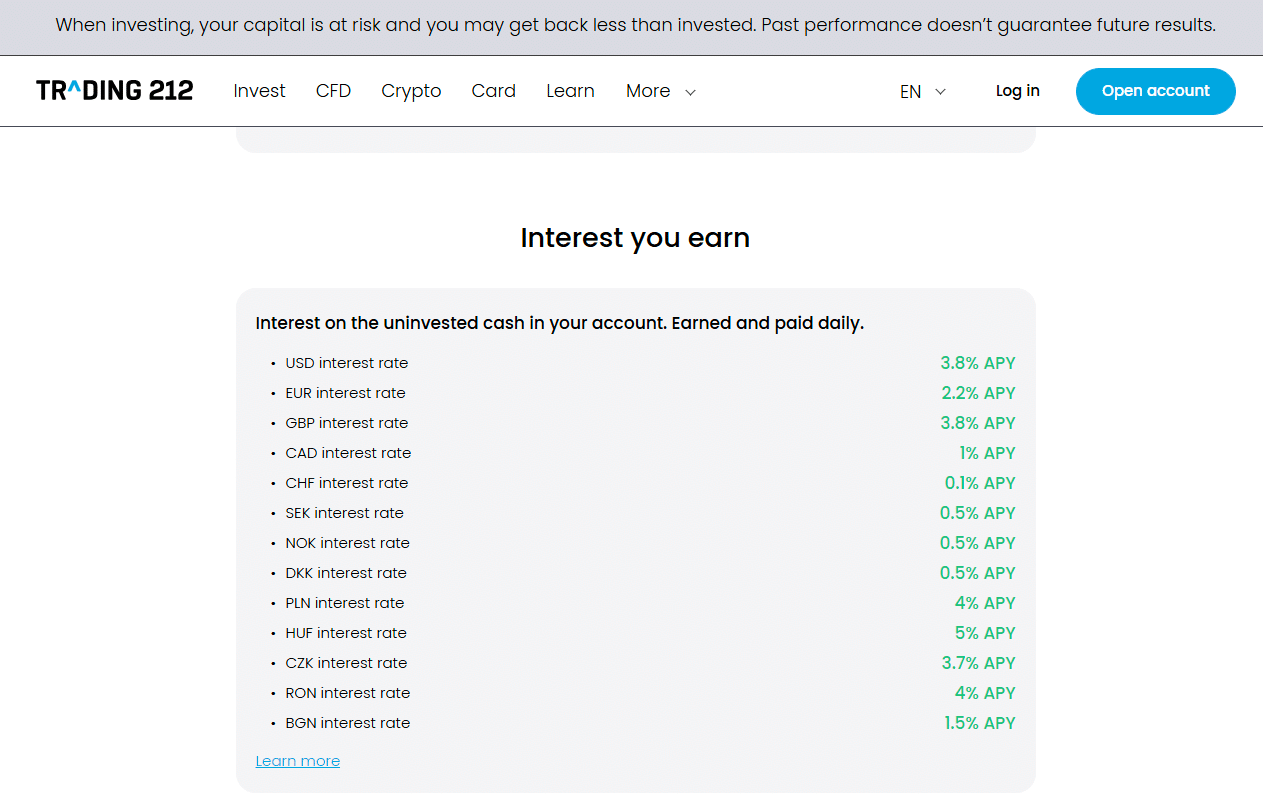Click the chevron next to More
1263x806 pixels.
[x=690, y=92]
